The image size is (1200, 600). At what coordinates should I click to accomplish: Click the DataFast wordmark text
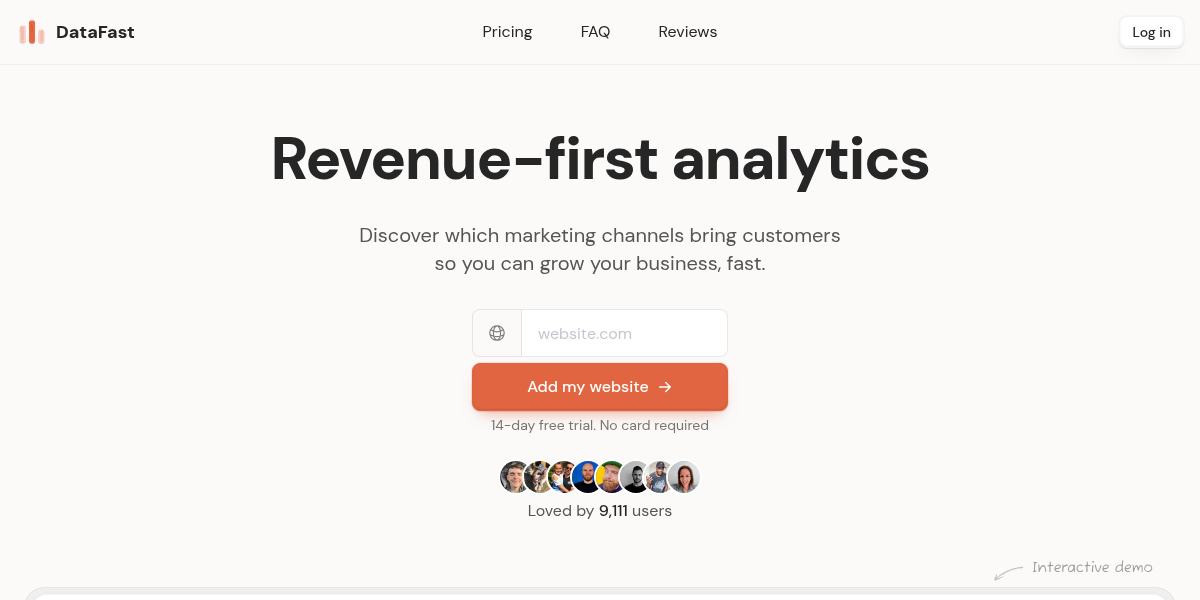click(x=95, y=32)
